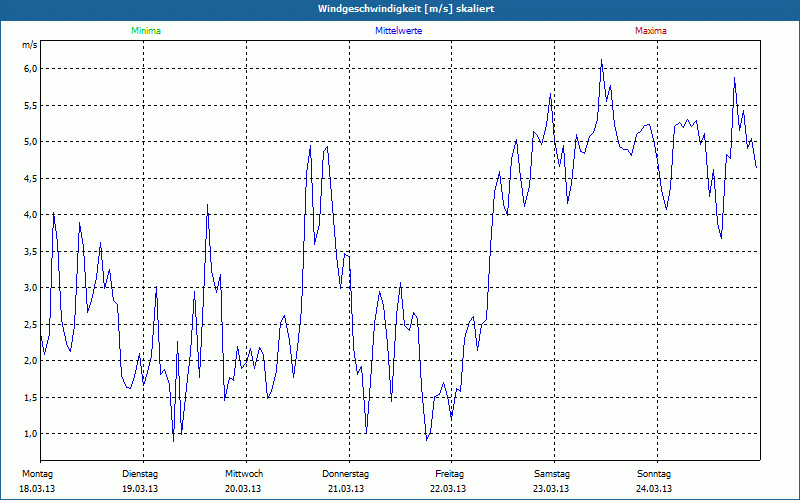Screen dimensions: 800x500
Task: Click the 18.03.13 date label
Action: coord(37,489)
